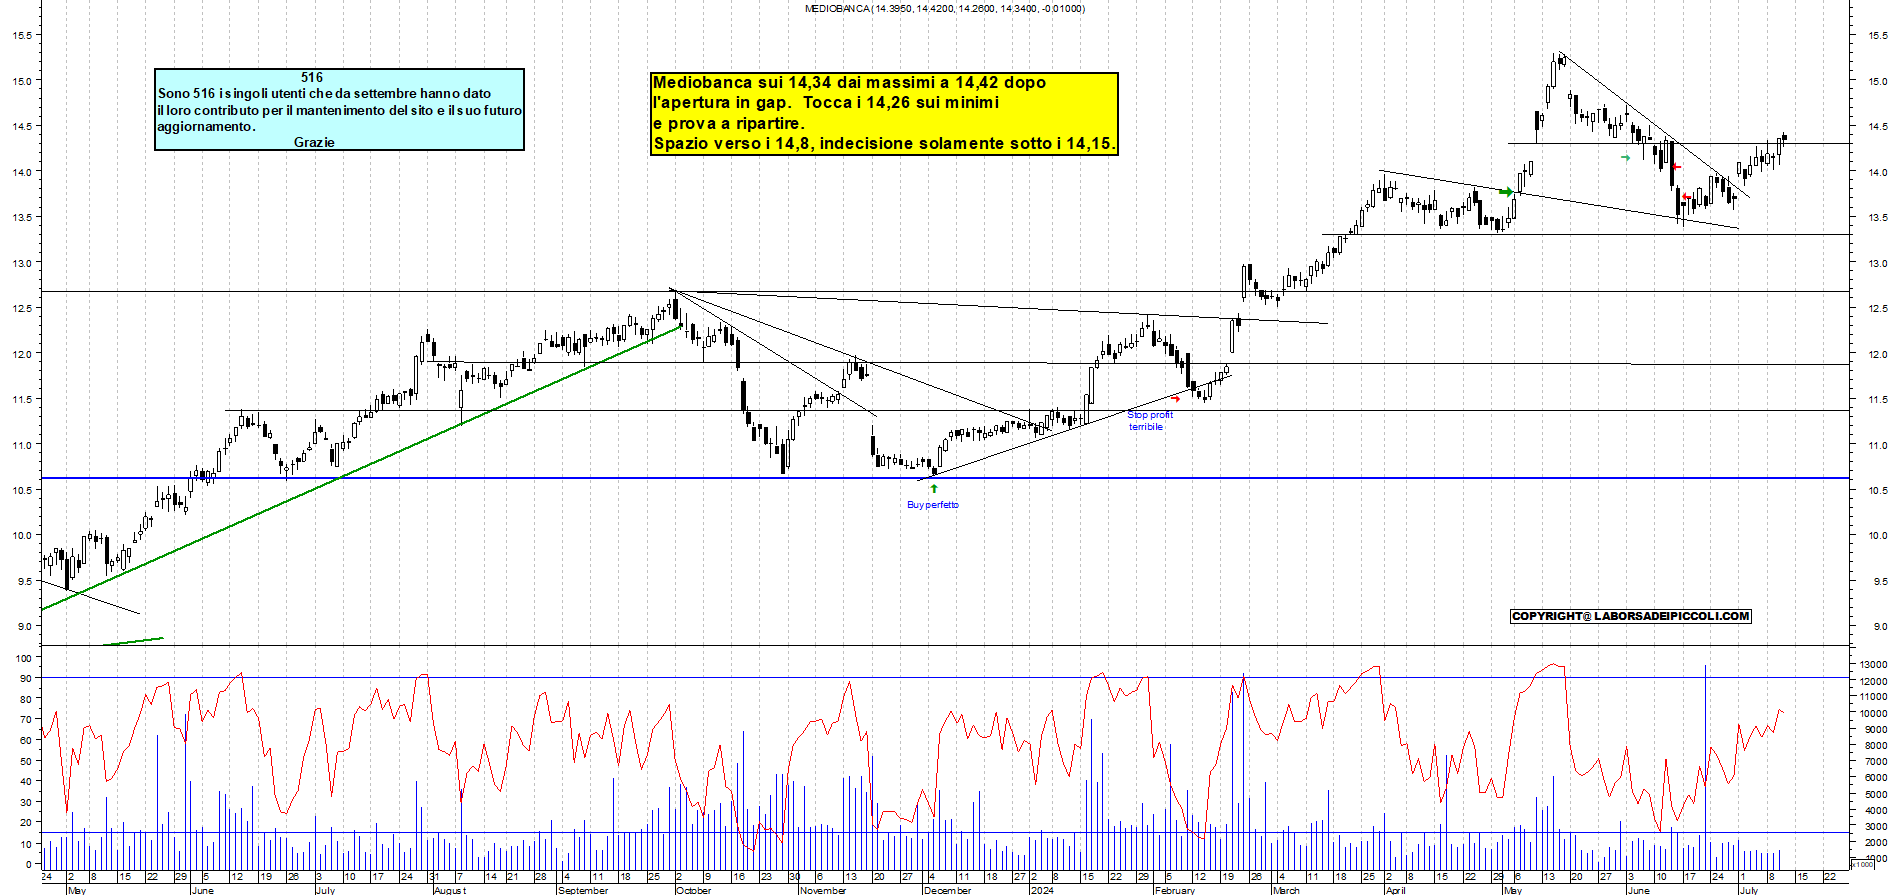Click the 'September' month label
The width and height of the screenshot is (1890, 895).
pyautogui.click(x=583, y=890)
